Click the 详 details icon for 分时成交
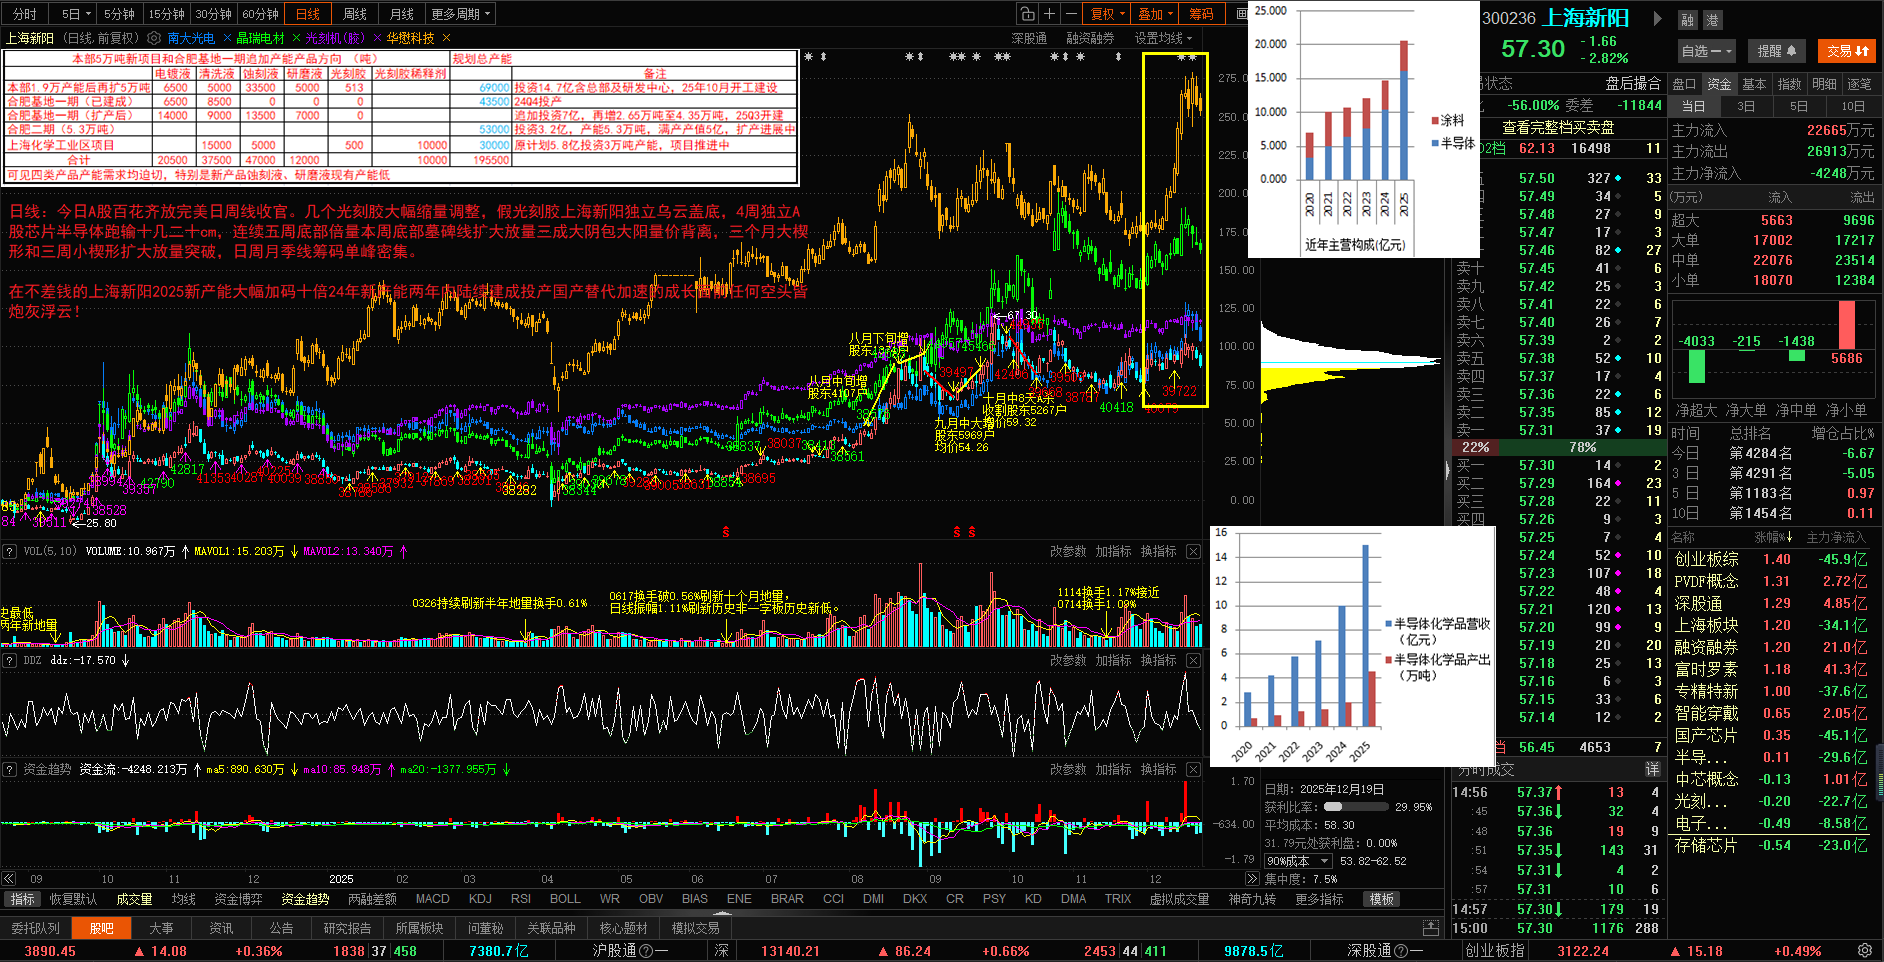This screenshot has width=1884, height=962. 1653,769
